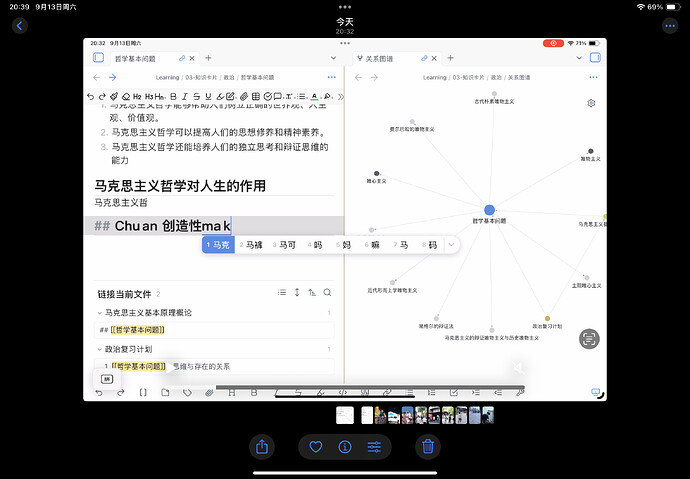Open more options for 哲学基本问题 note

pos(332,77)
